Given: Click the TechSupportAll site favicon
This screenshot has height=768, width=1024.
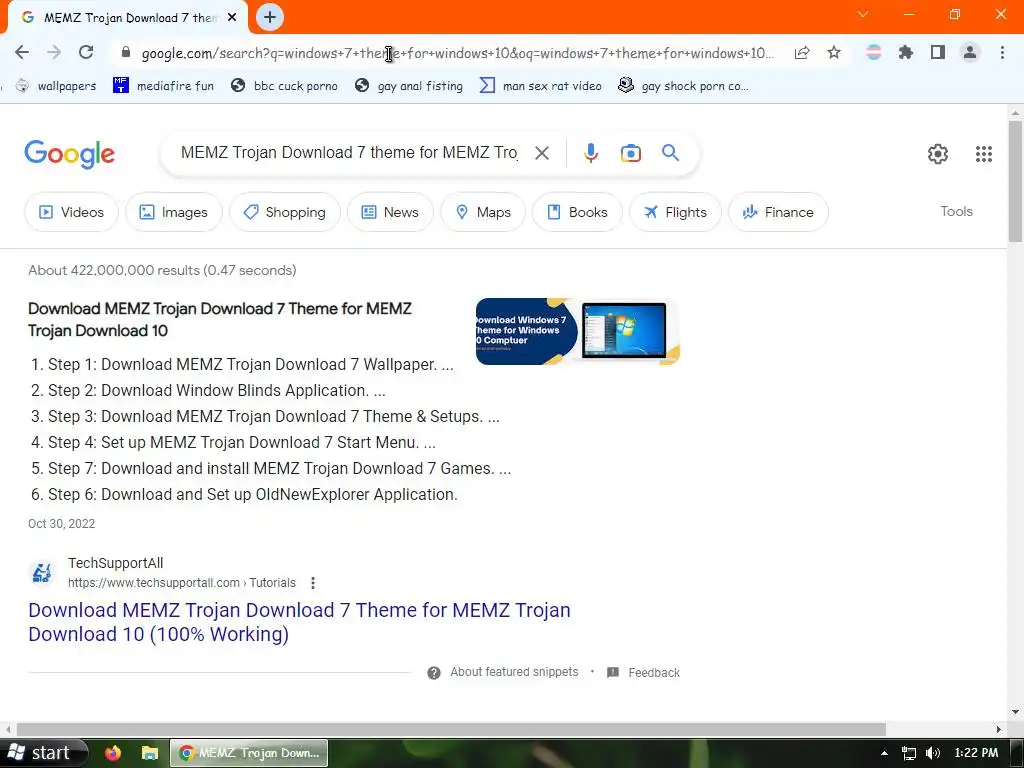Looking at the screenshot, I should click(42, 573).
